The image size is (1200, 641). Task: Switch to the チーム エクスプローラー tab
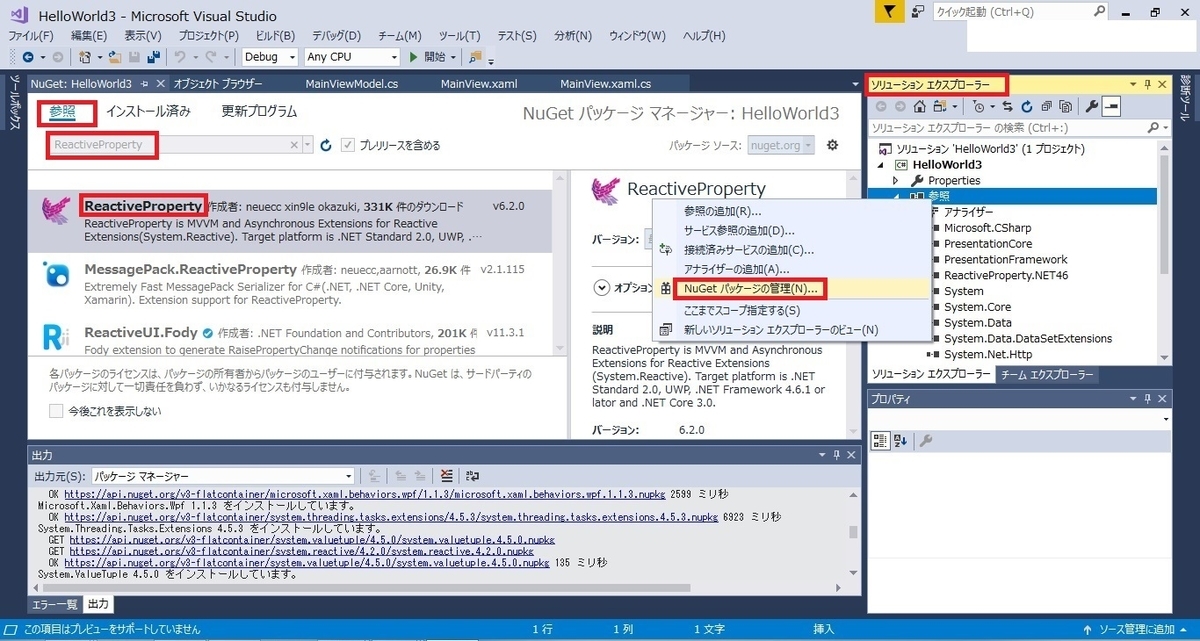click(1046, 375)
